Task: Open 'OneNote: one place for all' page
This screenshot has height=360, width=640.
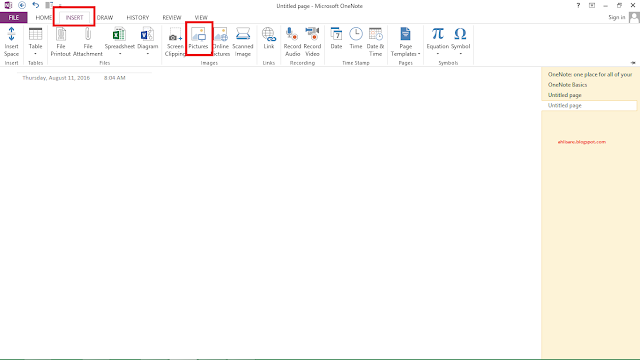Action: (589, 75)
